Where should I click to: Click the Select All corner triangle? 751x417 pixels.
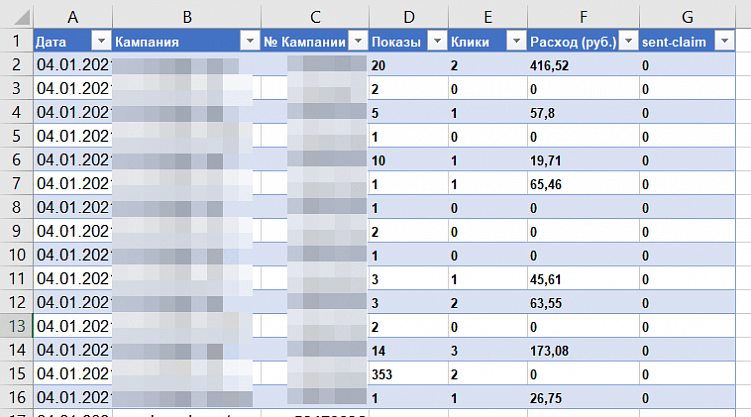point(22,18)
